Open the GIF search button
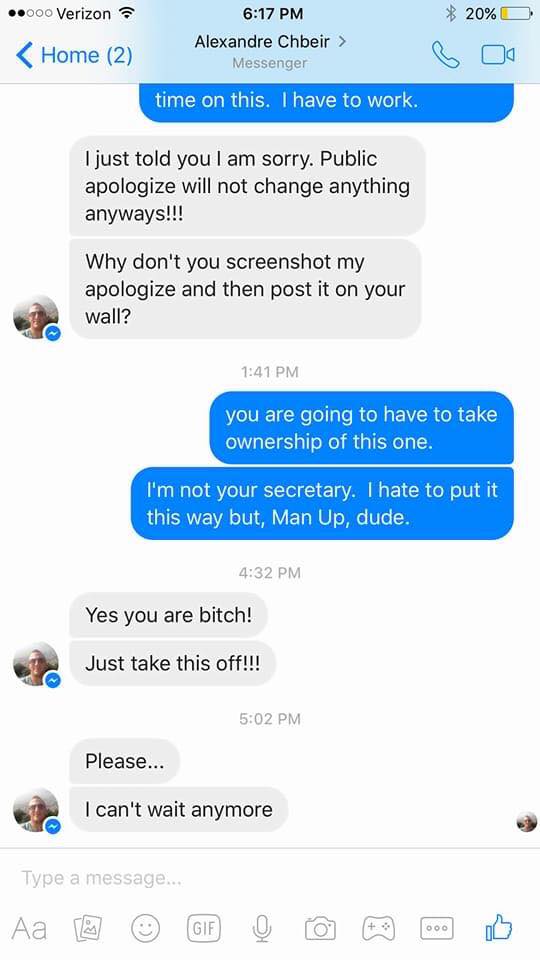 [x=204, y=928]
